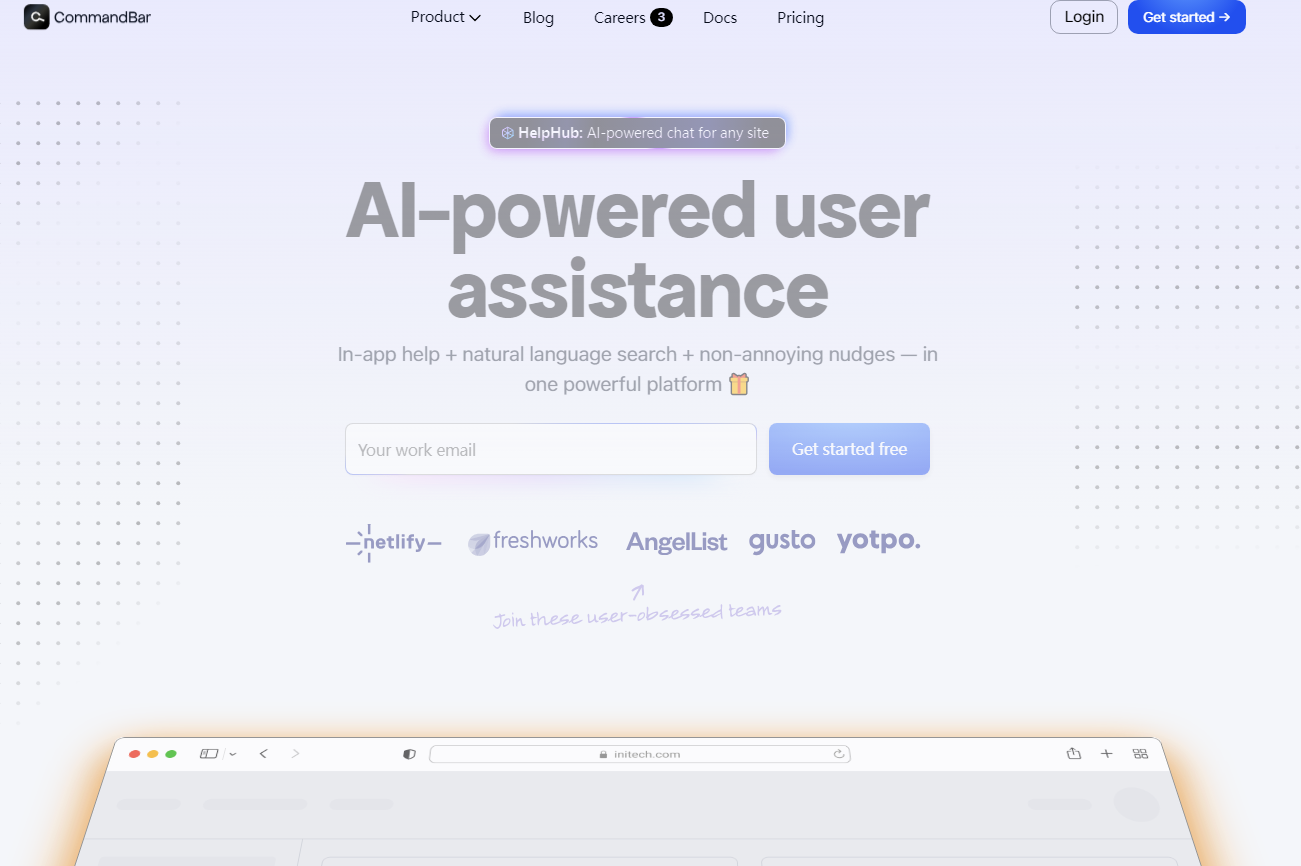The image size is (1301, 866).
Task: Click the back arrow in mock browser
Action: [x=263, y=754]
